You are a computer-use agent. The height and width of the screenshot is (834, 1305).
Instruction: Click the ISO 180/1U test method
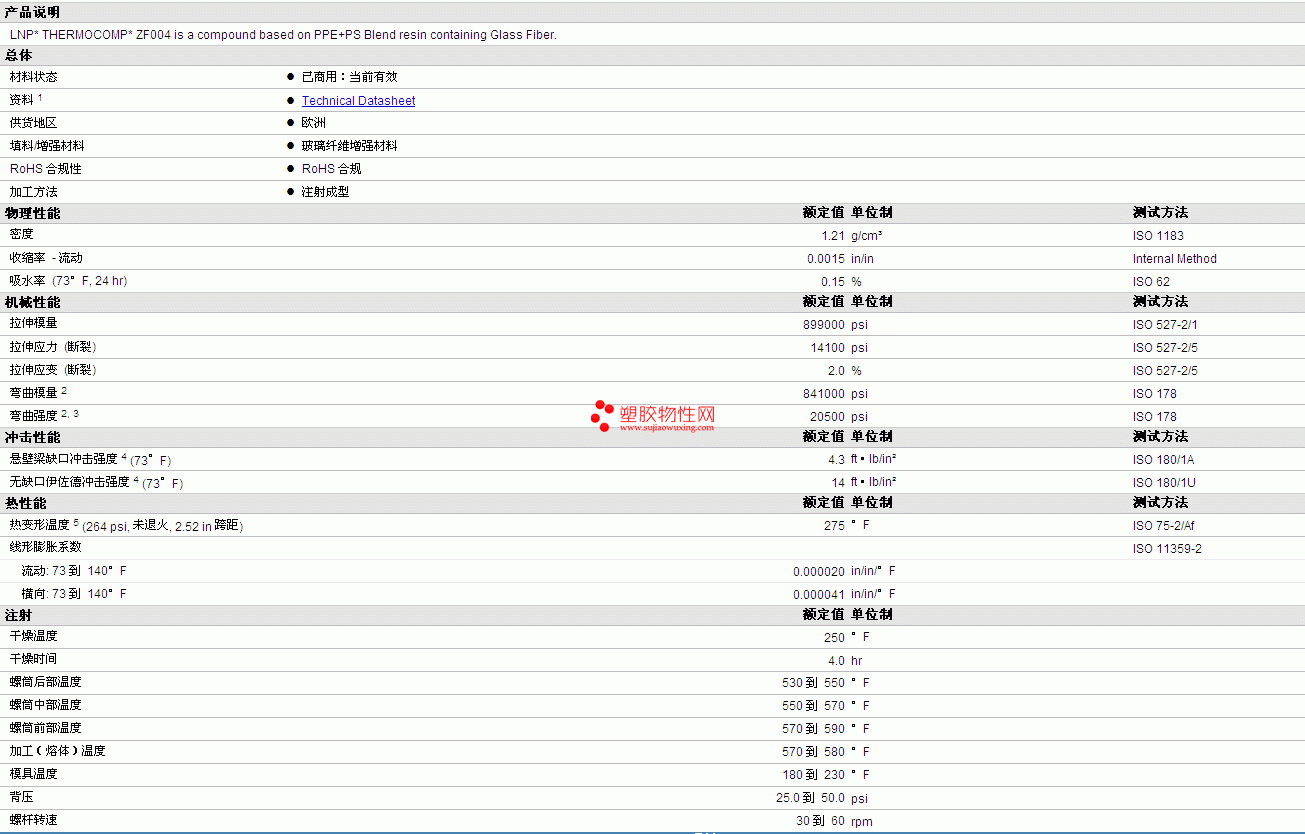pyautogui.click(x=1164, y=483)
